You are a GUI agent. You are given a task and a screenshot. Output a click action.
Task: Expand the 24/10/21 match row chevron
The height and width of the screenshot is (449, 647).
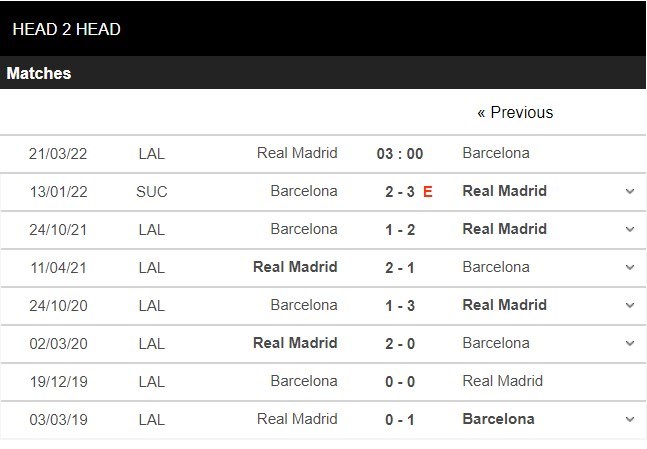(x=630, y=229)
